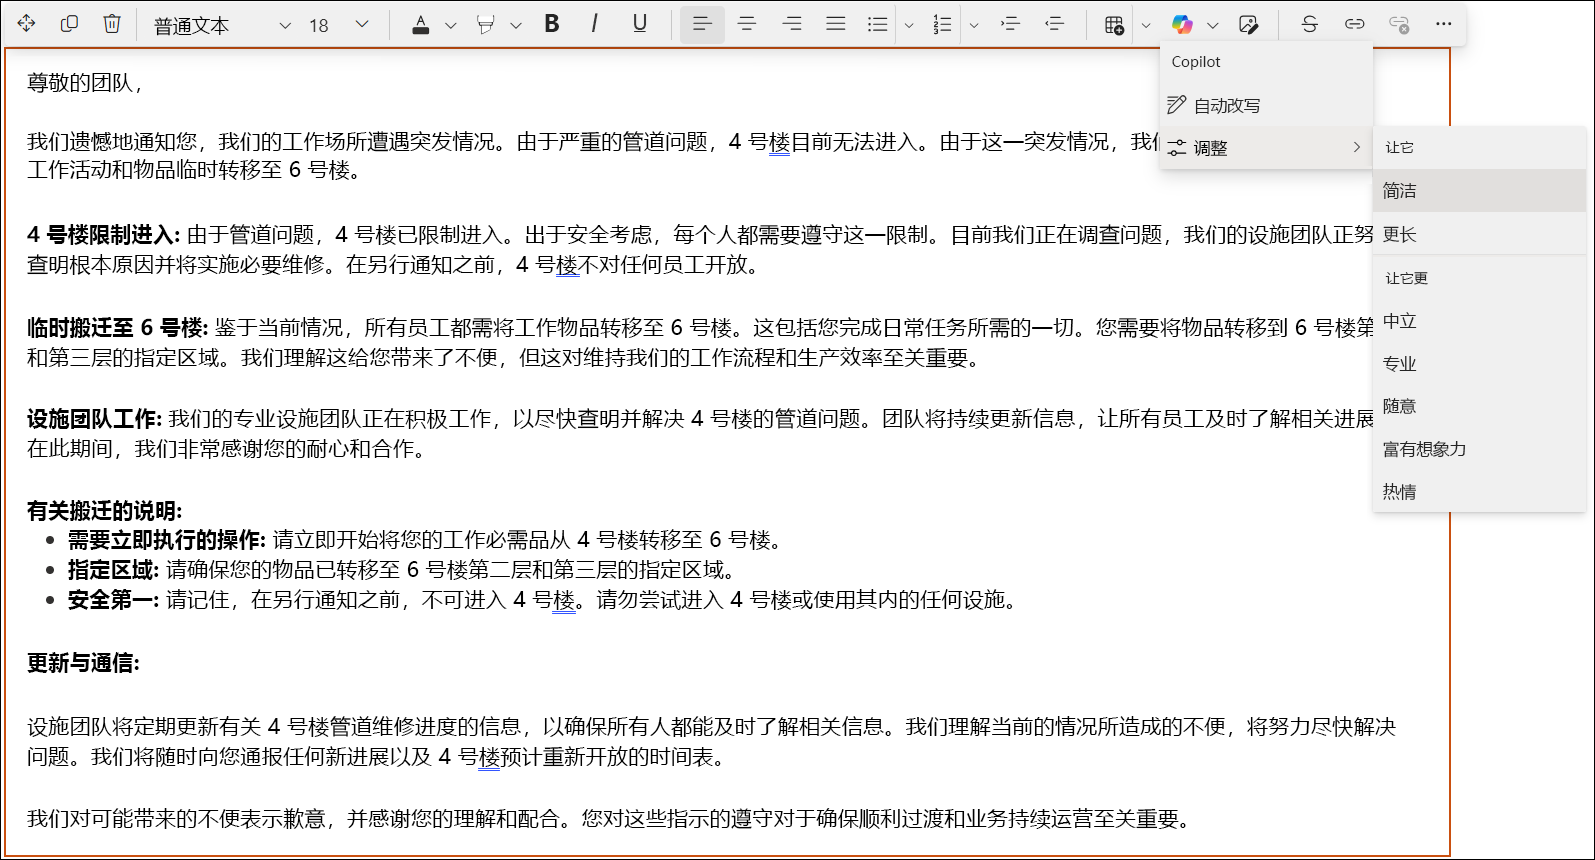Expand the highlight color options arrow
The width and height of the screenshot is (1595, 860).
tap(516, 26)
